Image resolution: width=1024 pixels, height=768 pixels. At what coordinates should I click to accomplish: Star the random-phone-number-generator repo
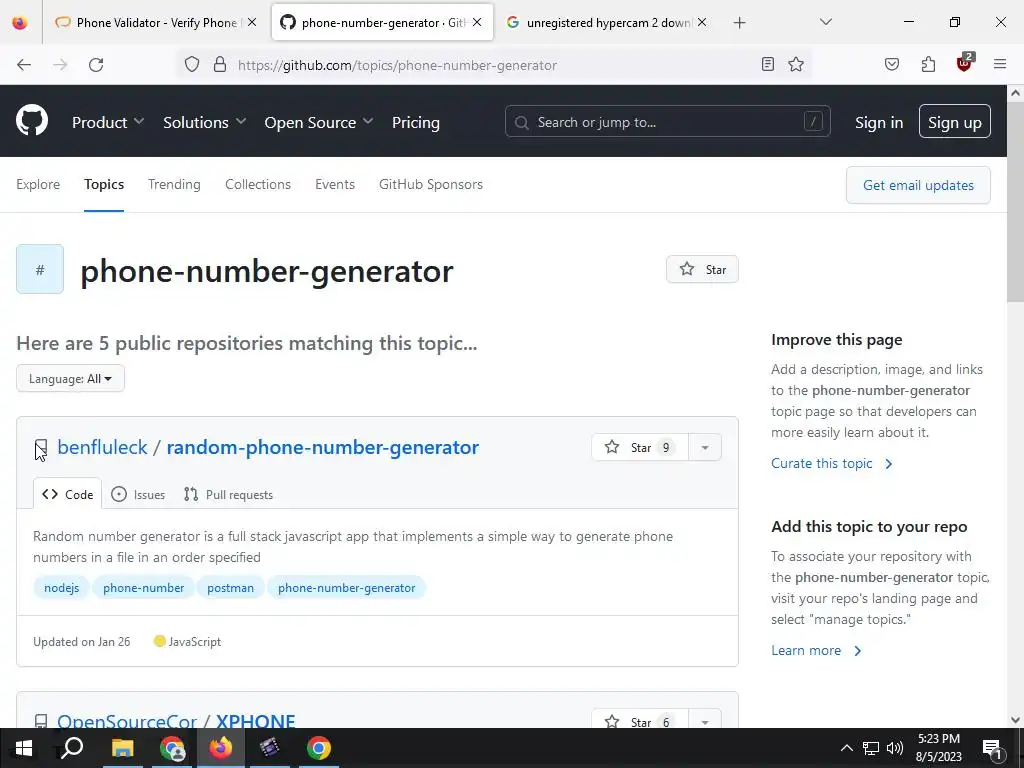point(640,447)
